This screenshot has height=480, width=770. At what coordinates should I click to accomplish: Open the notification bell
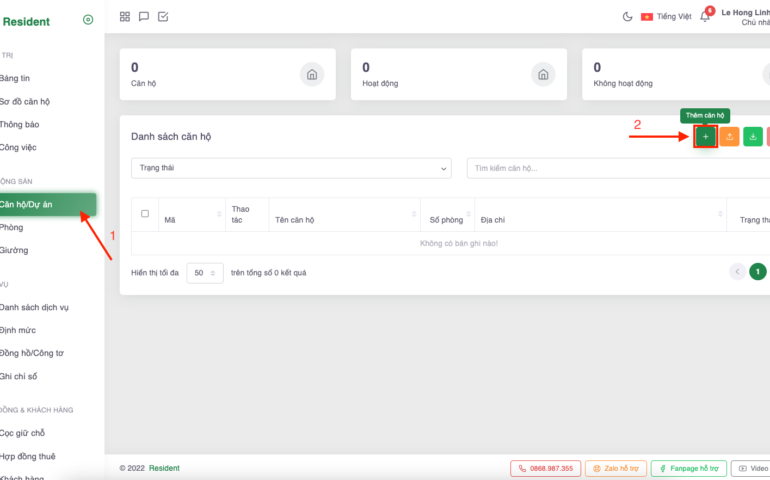[x=705, y=17]
